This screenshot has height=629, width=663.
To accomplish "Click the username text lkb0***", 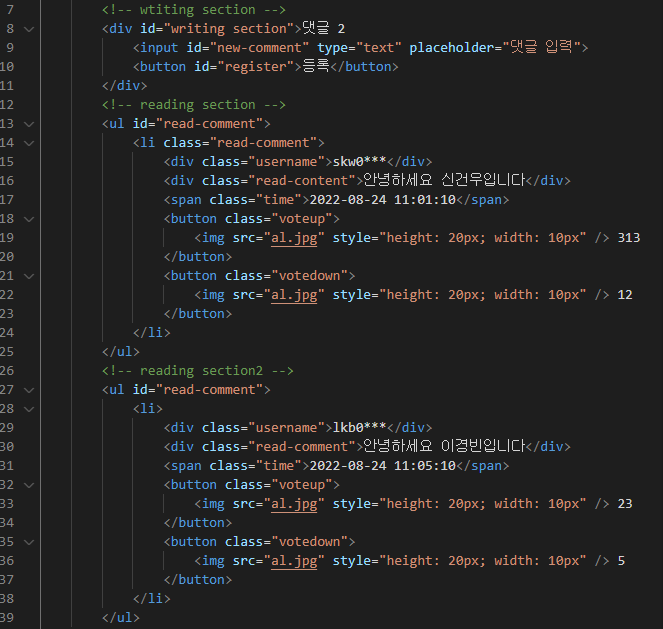I will (x=359, y=428).
